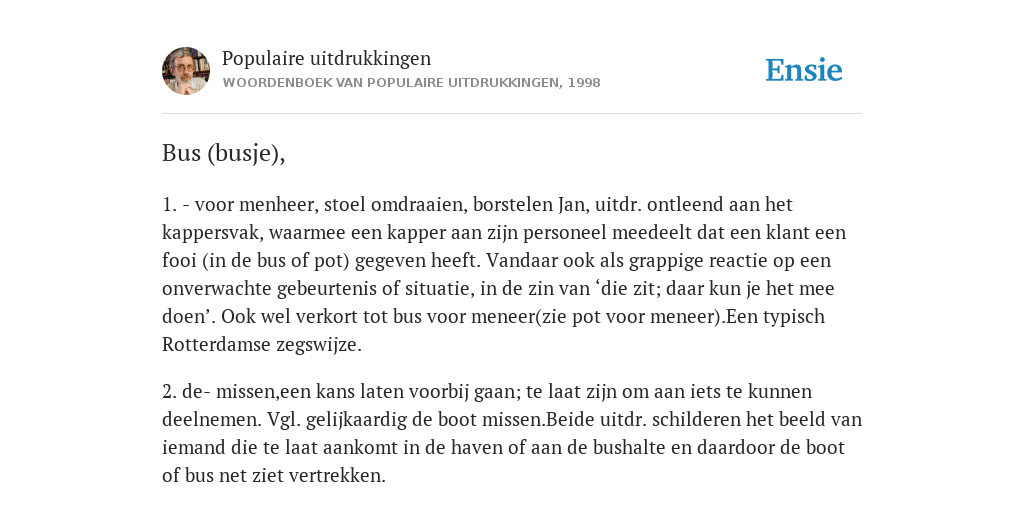Click the author's round profile photo
The height and width of the screenshot is (512, 1024).
(x=186, y=71)
